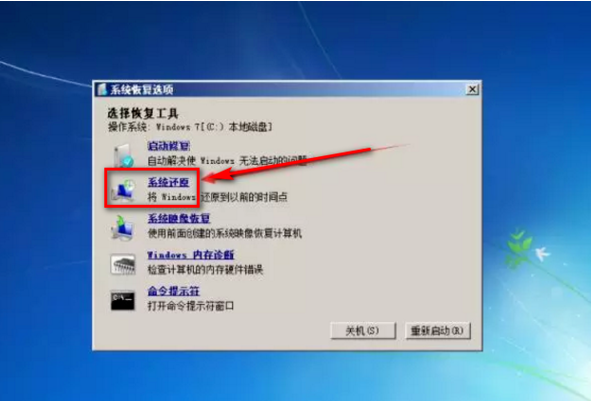605x403 pixels.
Task: Click the 检查计算机的内存硬件错误 description
Action: coord(205,269)
